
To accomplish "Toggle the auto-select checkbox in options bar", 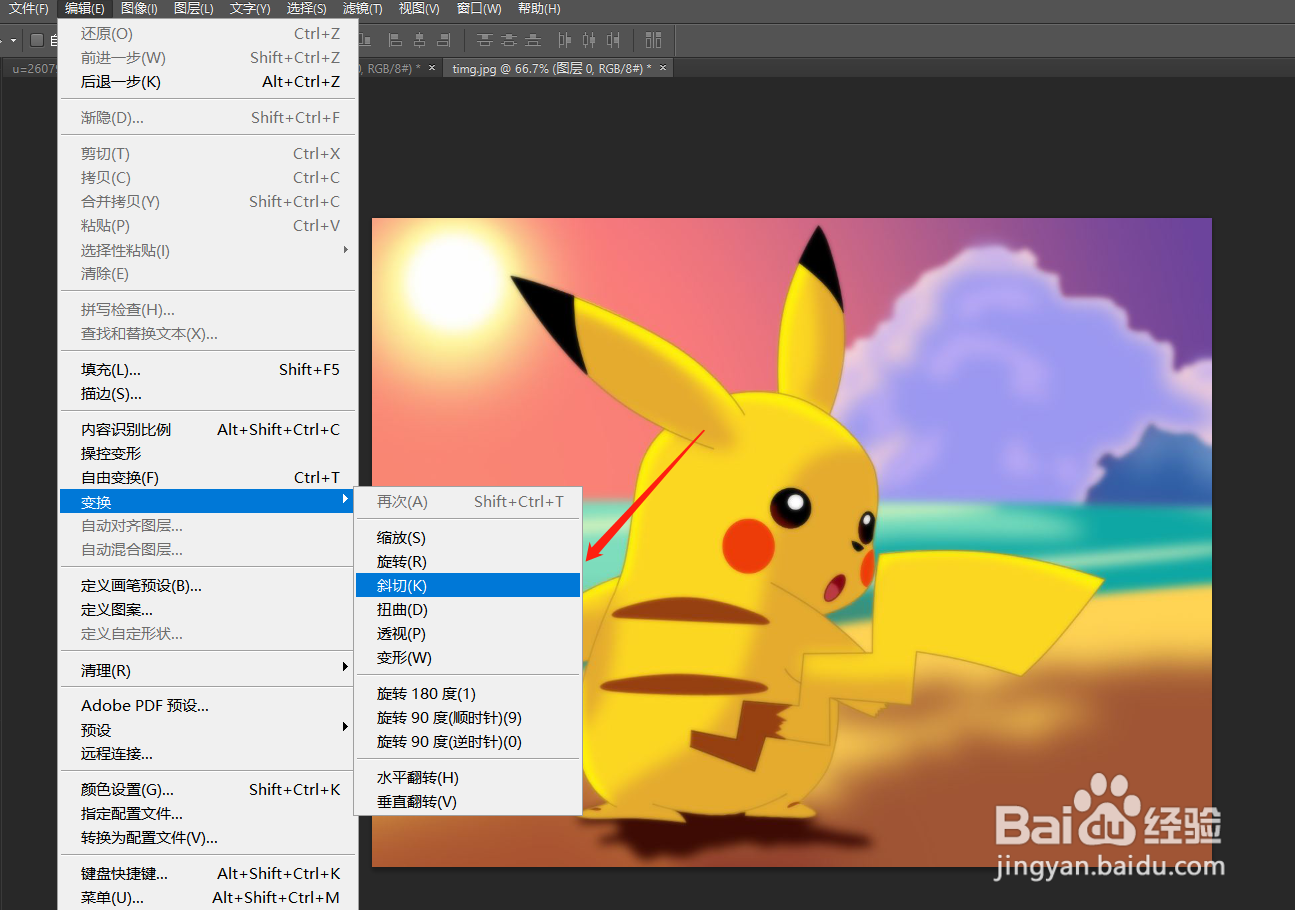I will tap(37, 40).
